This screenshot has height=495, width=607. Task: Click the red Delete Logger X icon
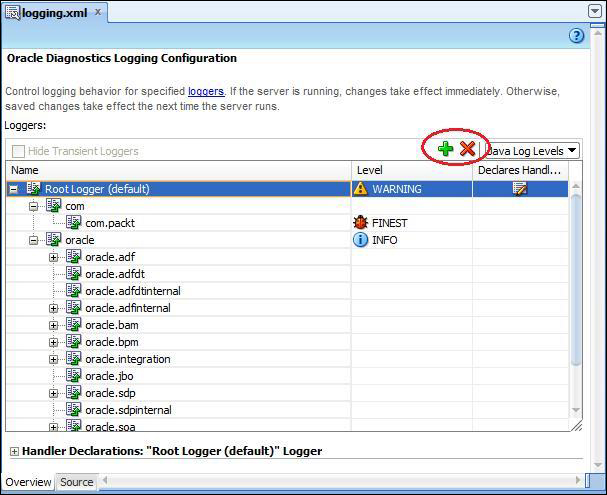coord(467,150)
